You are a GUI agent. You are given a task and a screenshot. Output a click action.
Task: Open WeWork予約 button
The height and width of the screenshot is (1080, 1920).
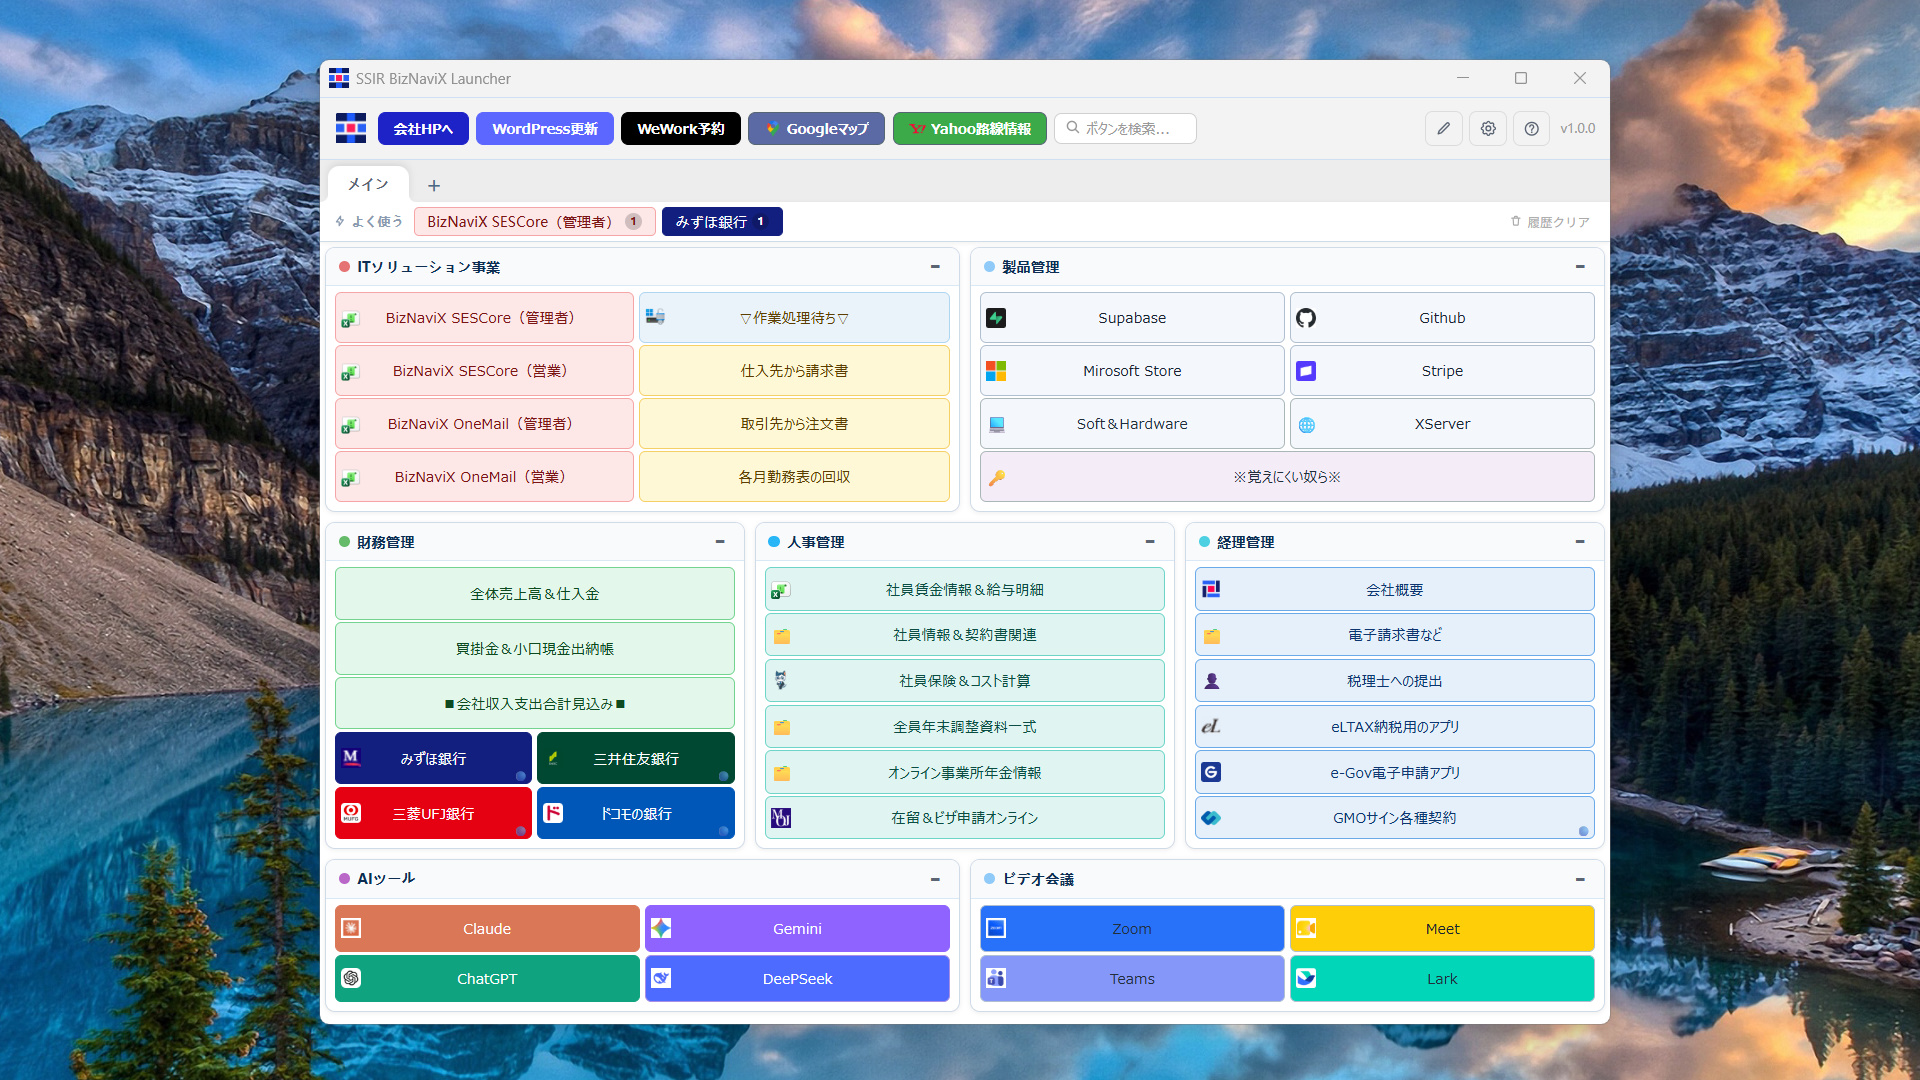[x=681, y=128]
